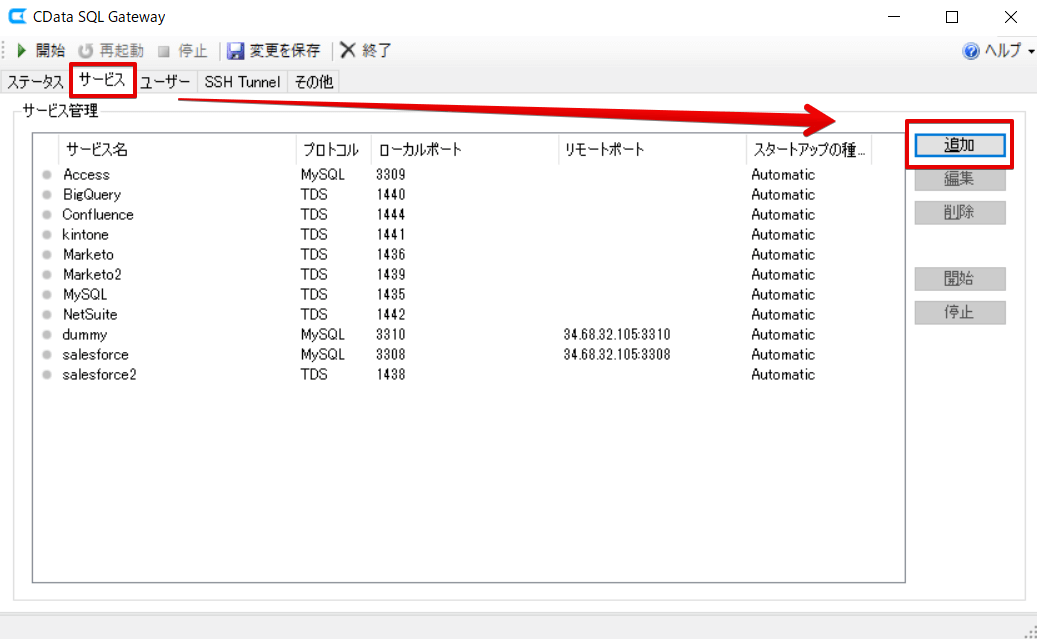Click remote port 34.68.32.105:3310
The height and width of the screenshot is (639, 1037).
(616, 335)
